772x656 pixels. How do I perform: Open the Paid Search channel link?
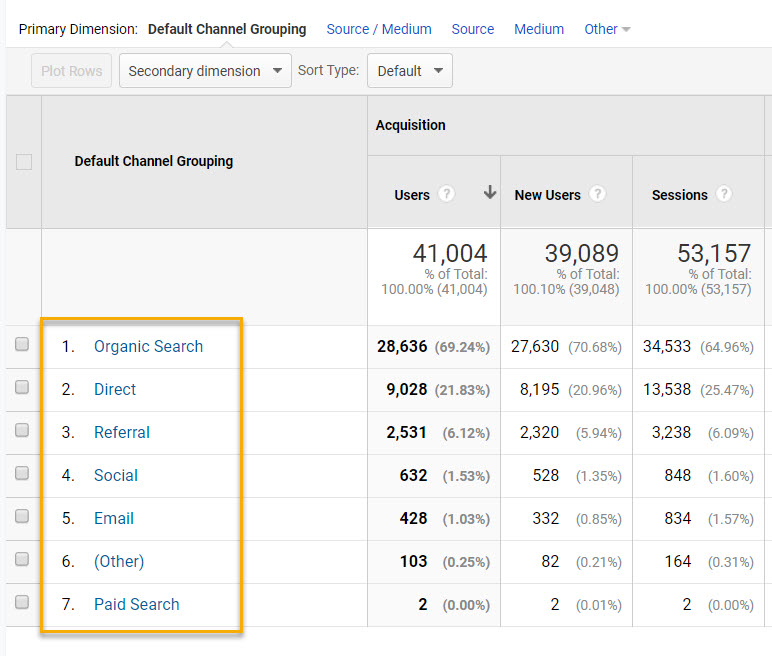[x=136, y=604]
